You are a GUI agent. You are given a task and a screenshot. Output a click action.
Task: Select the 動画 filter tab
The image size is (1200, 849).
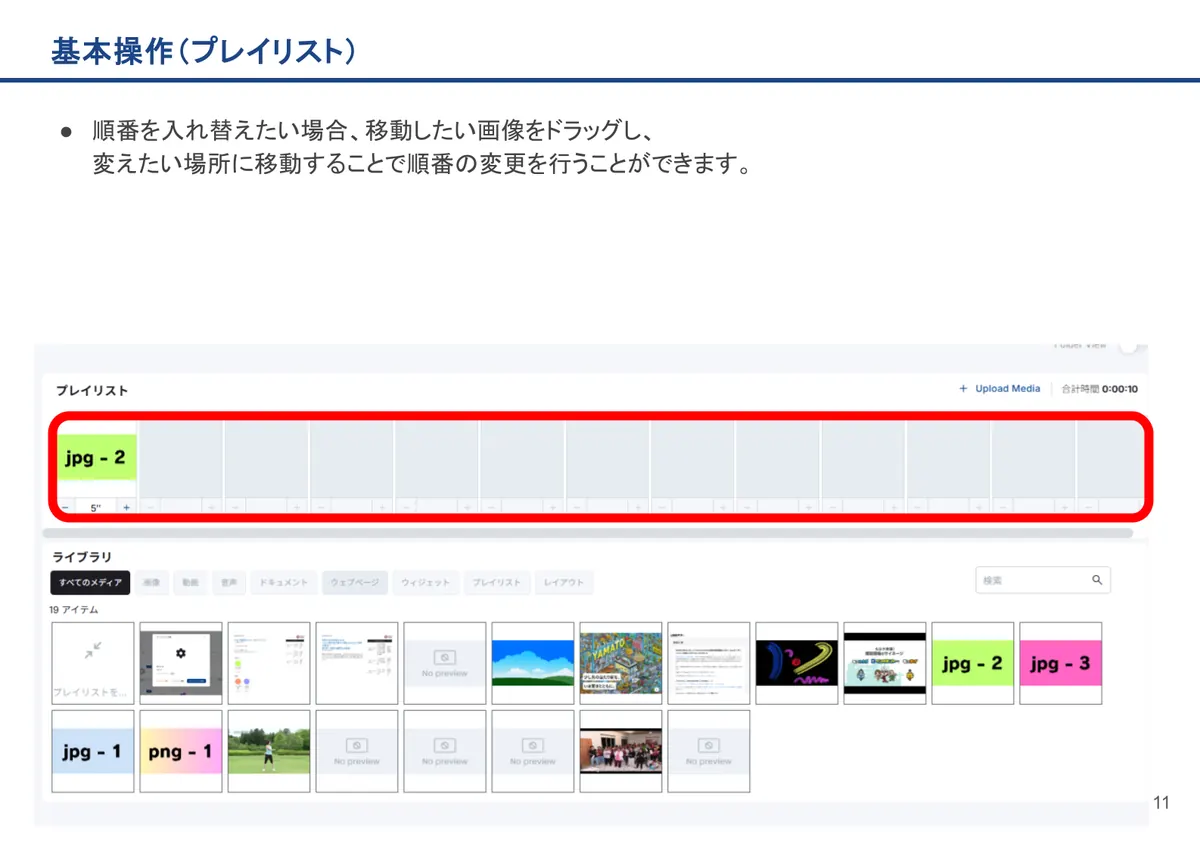(x=190, y=582)
